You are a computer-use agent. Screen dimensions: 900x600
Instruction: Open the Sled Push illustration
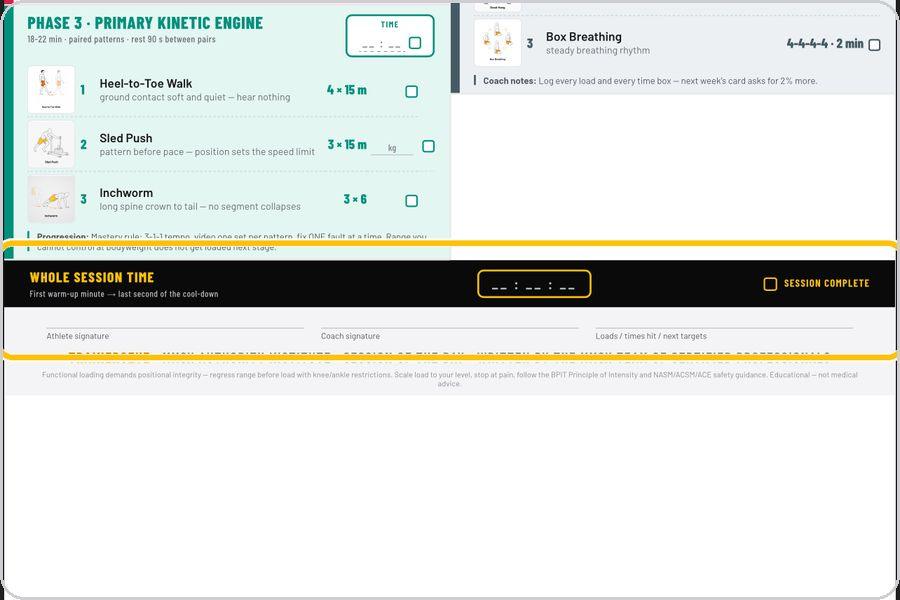[x=51, y=144]
